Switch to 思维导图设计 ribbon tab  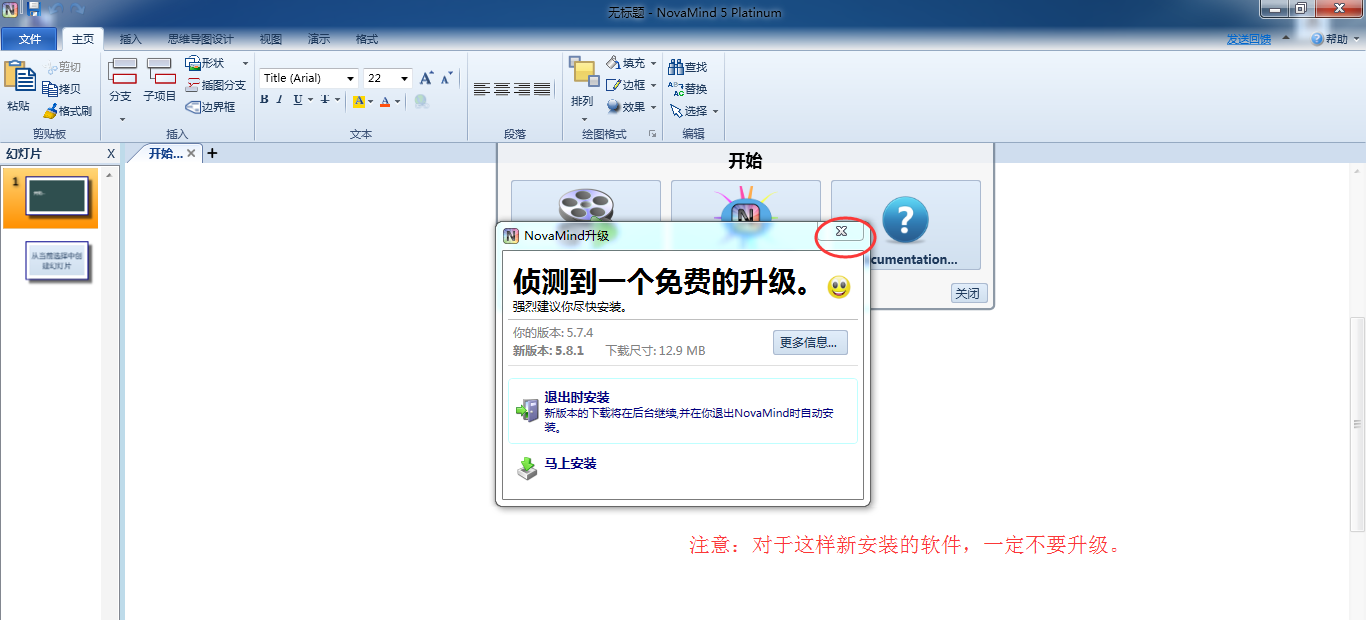[x=200, y=39]
